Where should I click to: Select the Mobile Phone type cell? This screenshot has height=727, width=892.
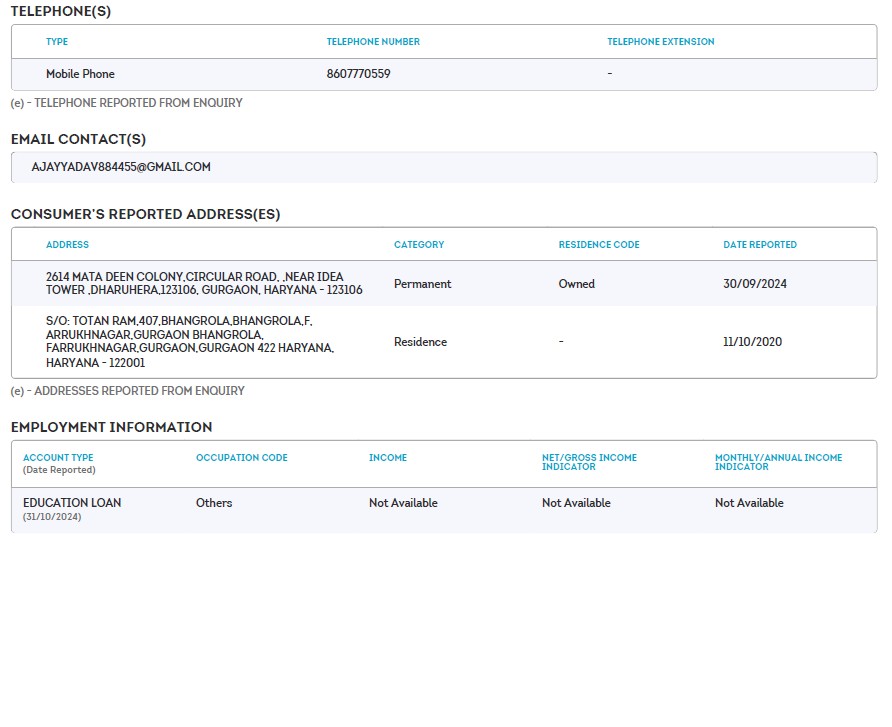tap(80, 74)
